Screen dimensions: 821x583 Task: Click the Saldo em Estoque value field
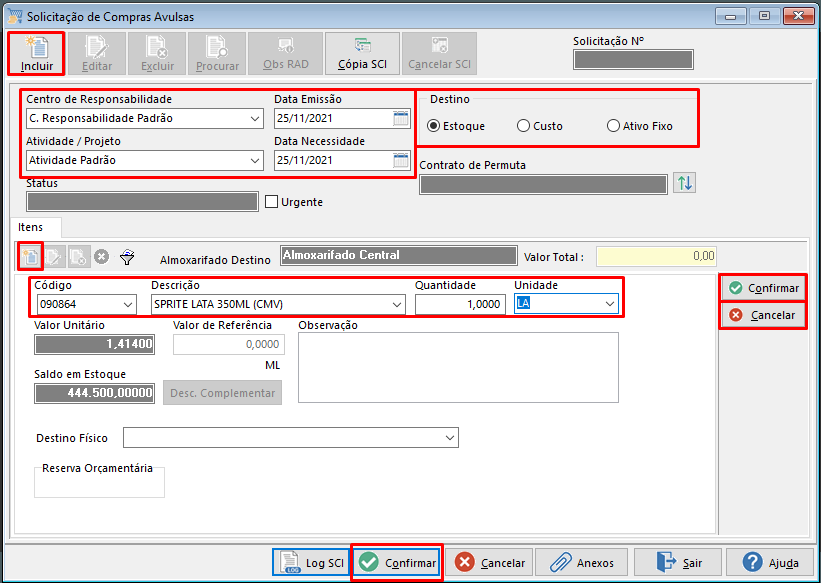pos(94,393)
